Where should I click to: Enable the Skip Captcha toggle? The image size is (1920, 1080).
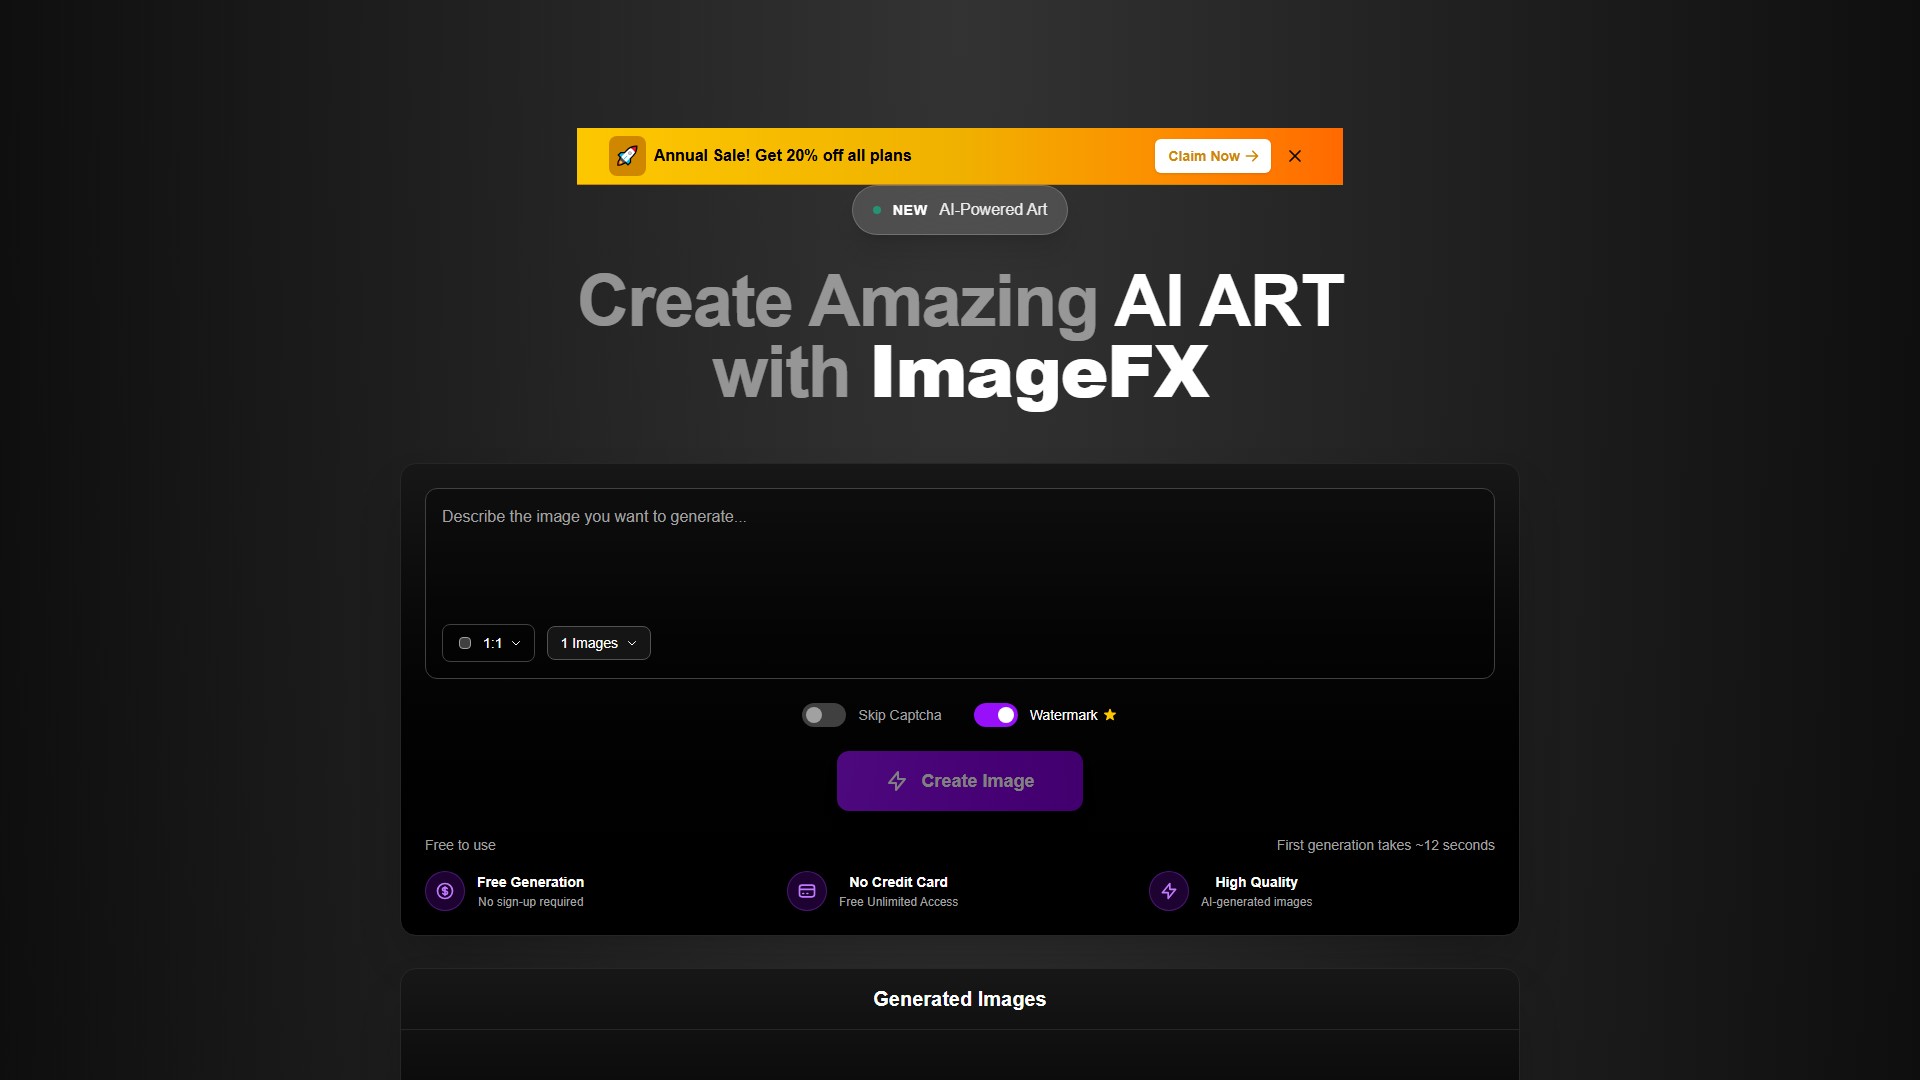(823, 715)
